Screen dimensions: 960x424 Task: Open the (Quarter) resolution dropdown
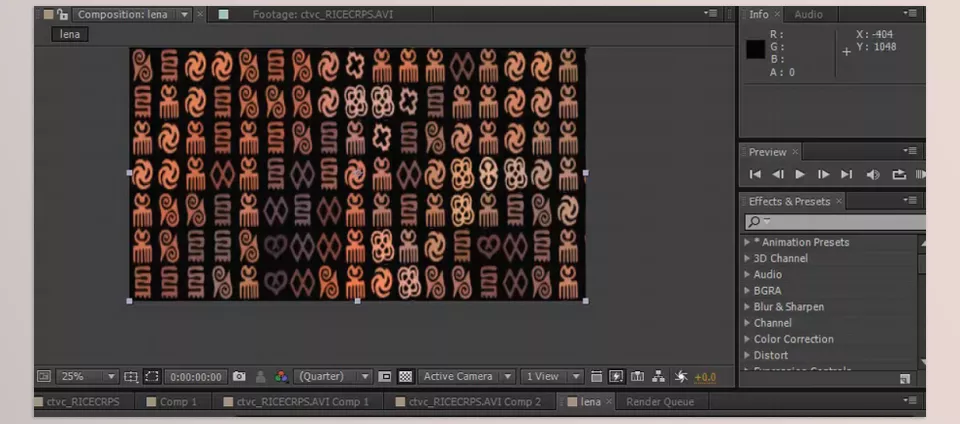(332, 377)
